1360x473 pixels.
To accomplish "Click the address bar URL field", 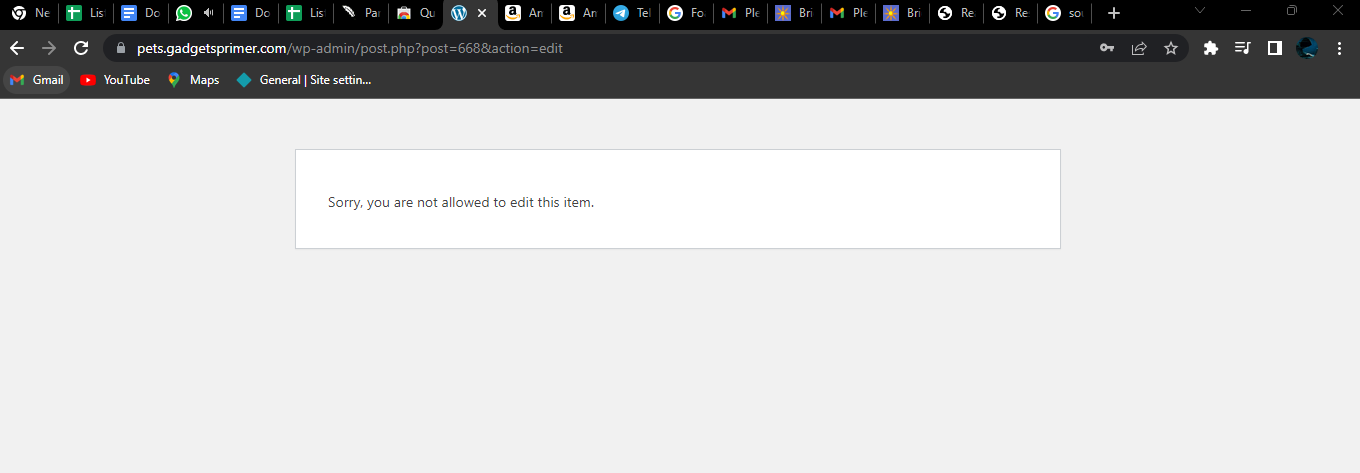I will click(600, 48).
